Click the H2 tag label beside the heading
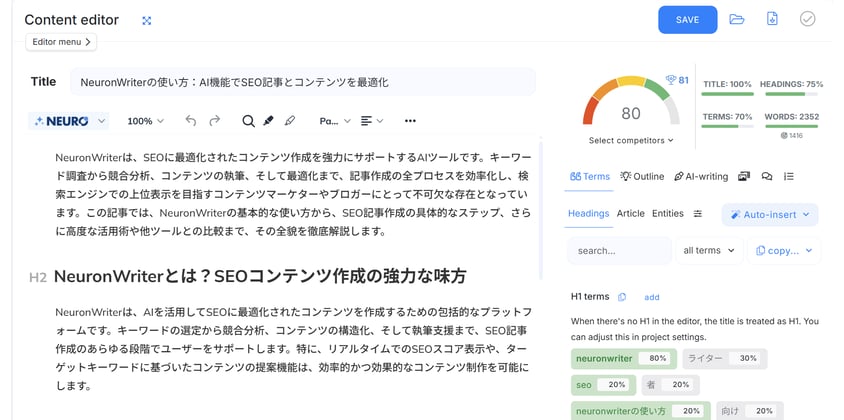 (38, 278)
